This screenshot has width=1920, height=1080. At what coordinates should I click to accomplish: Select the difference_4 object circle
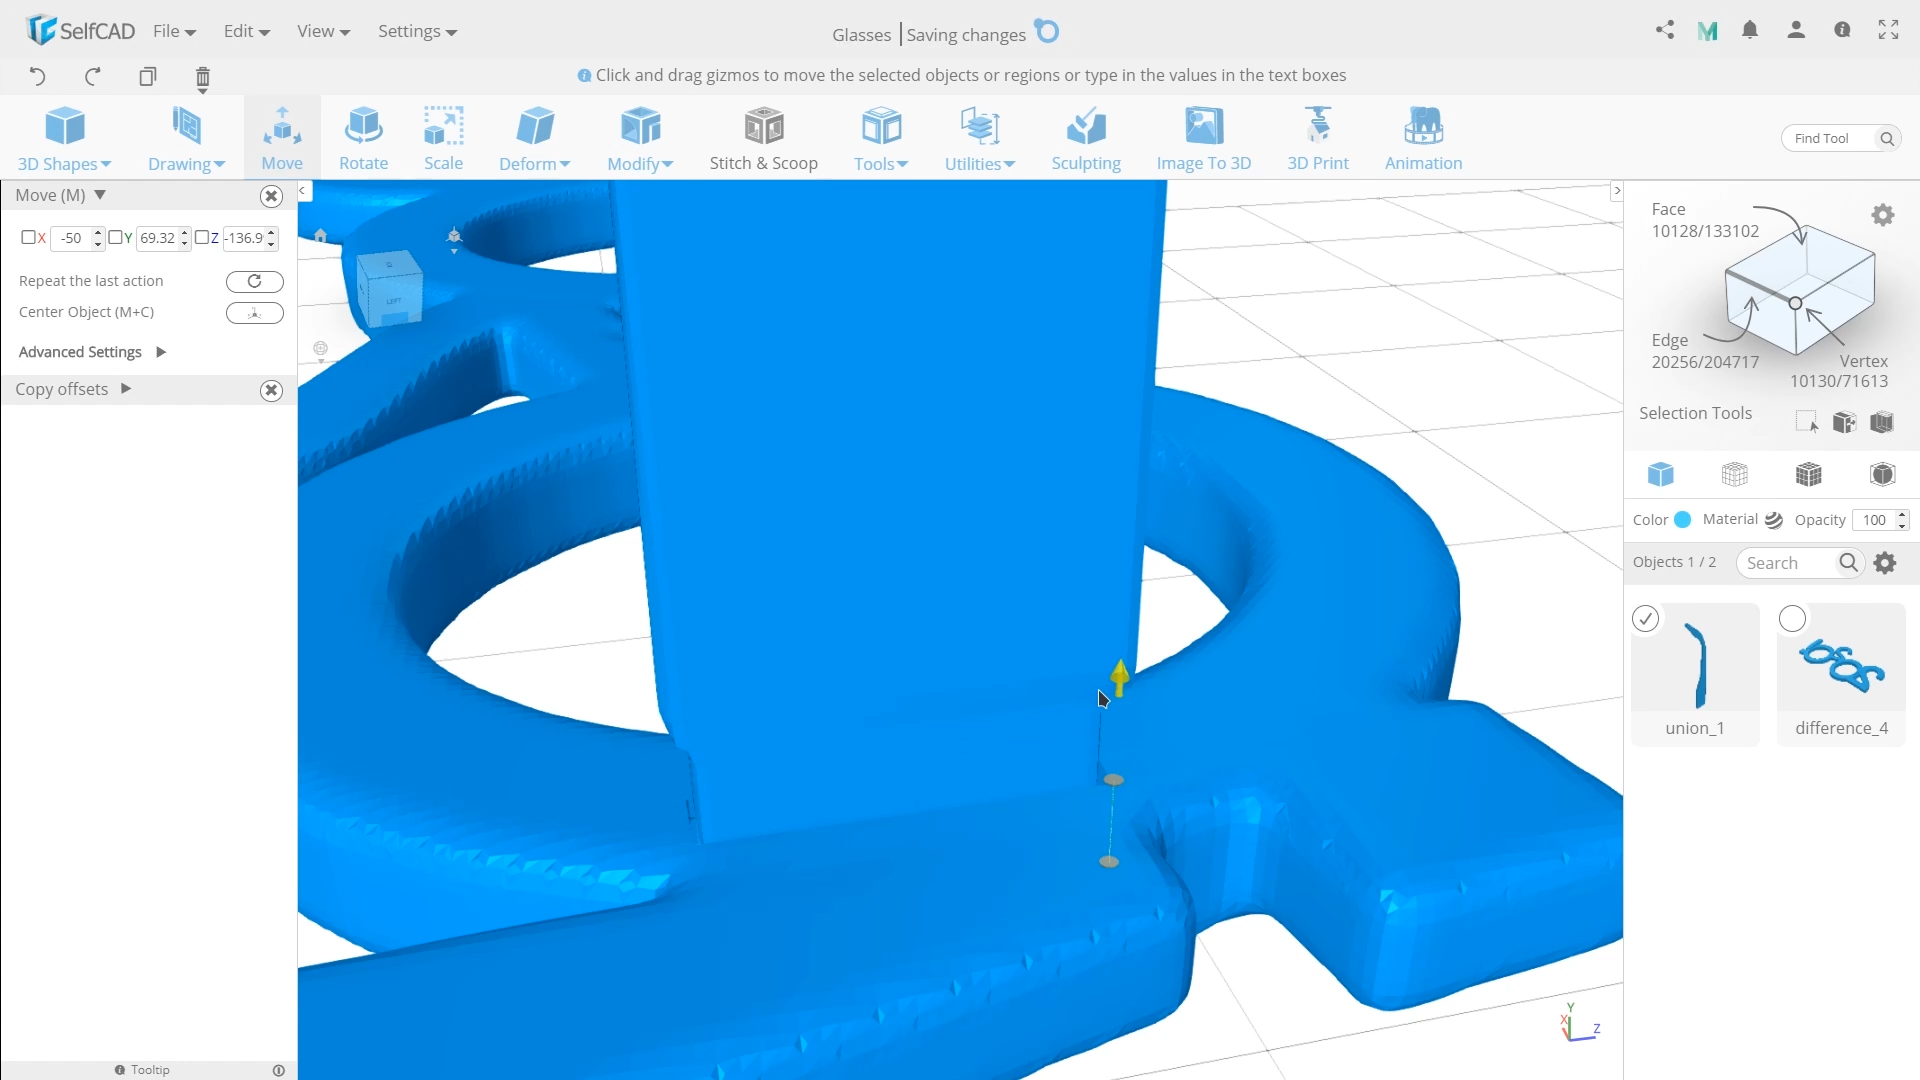coord(1793,619)
